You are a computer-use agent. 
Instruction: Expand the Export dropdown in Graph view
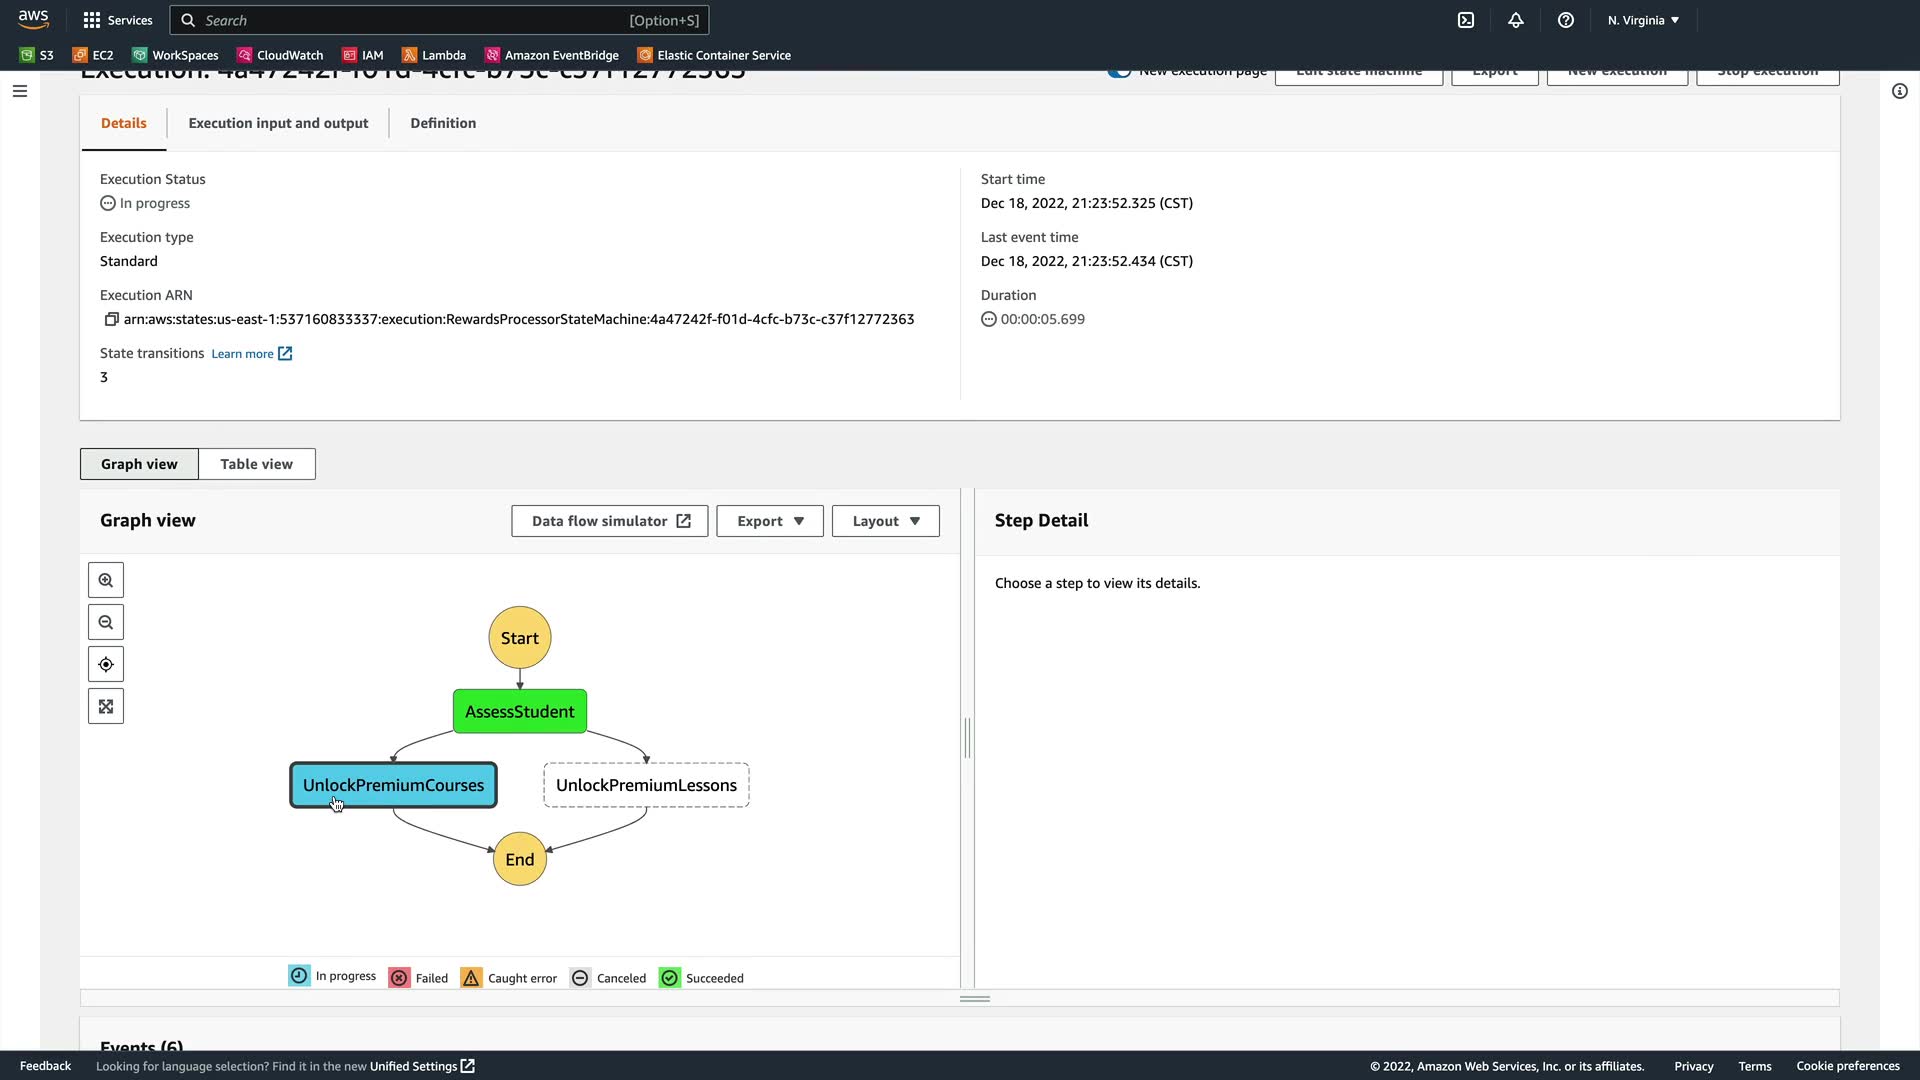770,521
